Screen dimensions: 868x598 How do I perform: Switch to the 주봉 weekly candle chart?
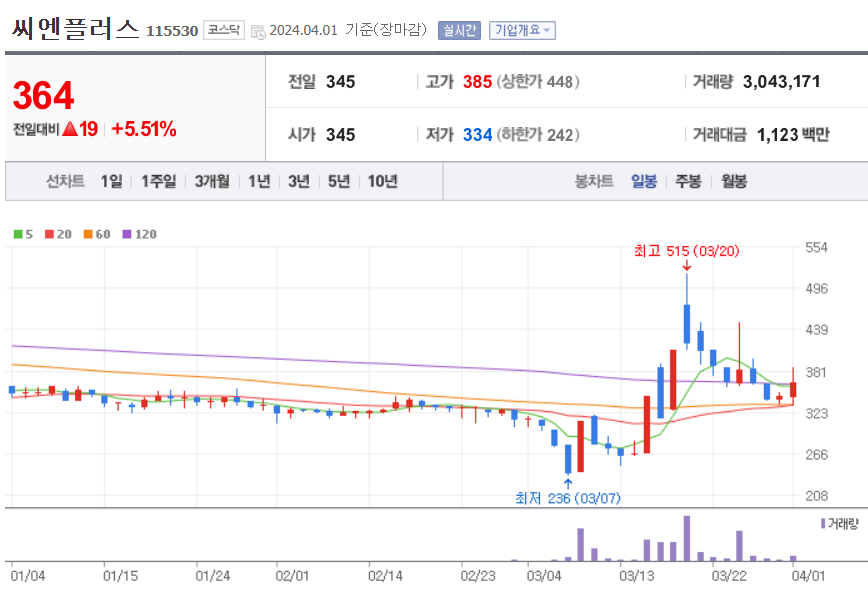point(688,181)
